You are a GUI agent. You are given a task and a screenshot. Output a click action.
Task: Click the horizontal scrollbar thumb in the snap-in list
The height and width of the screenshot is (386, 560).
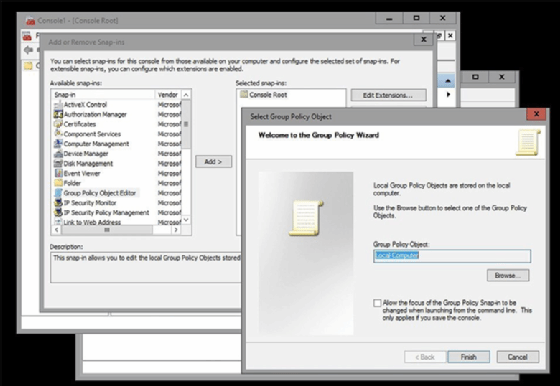[107, 230]
